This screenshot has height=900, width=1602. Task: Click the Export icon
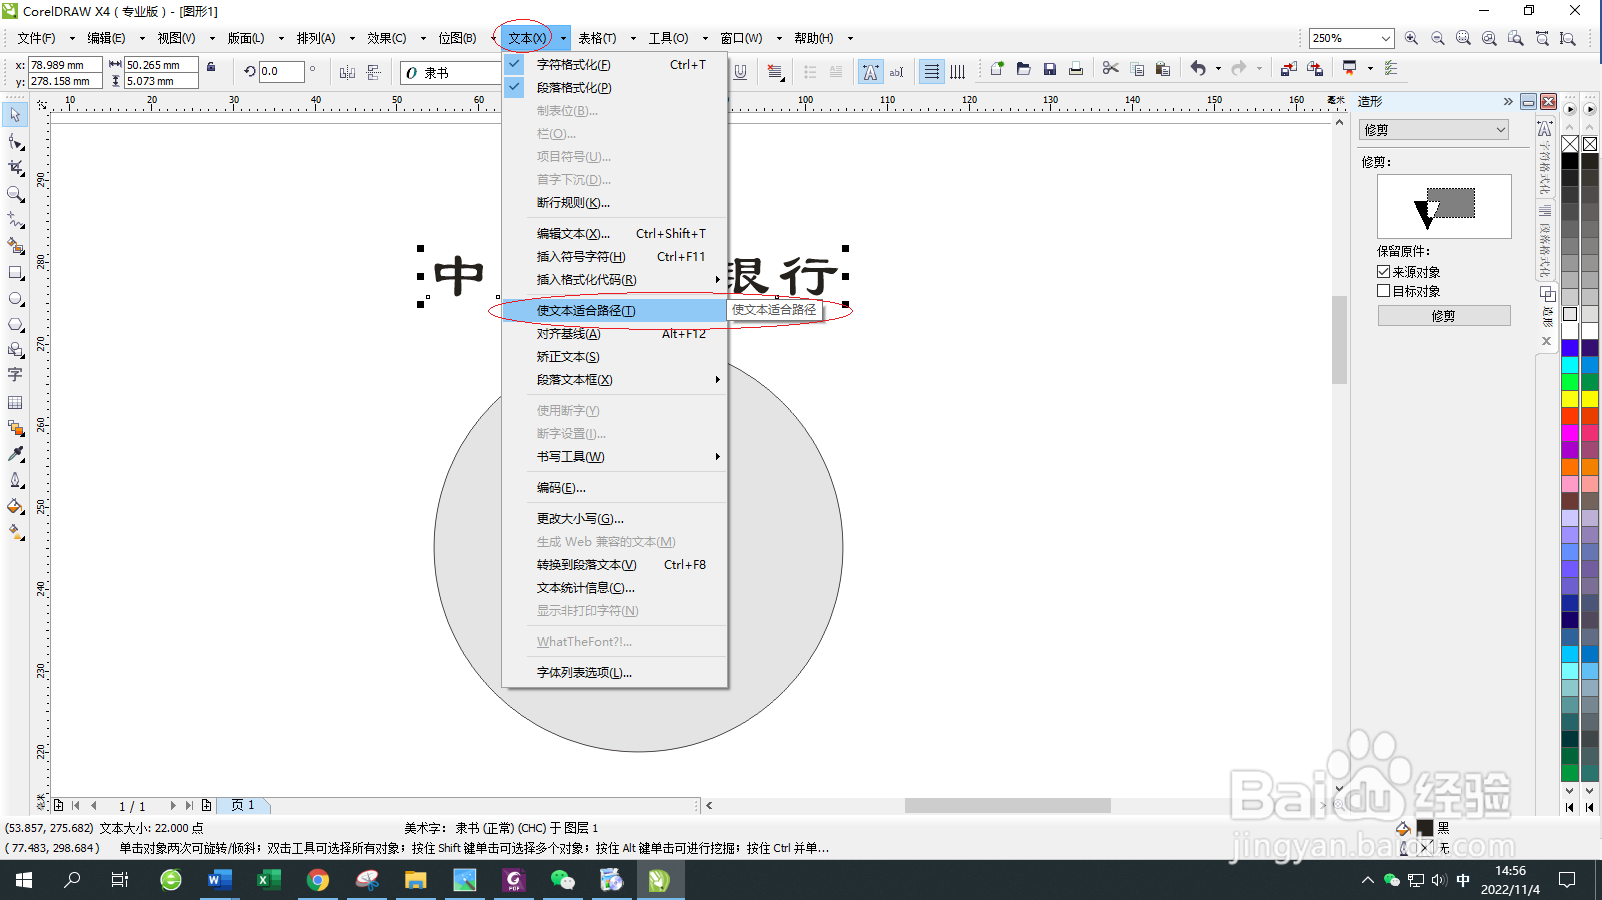(x=1314, y=69)
